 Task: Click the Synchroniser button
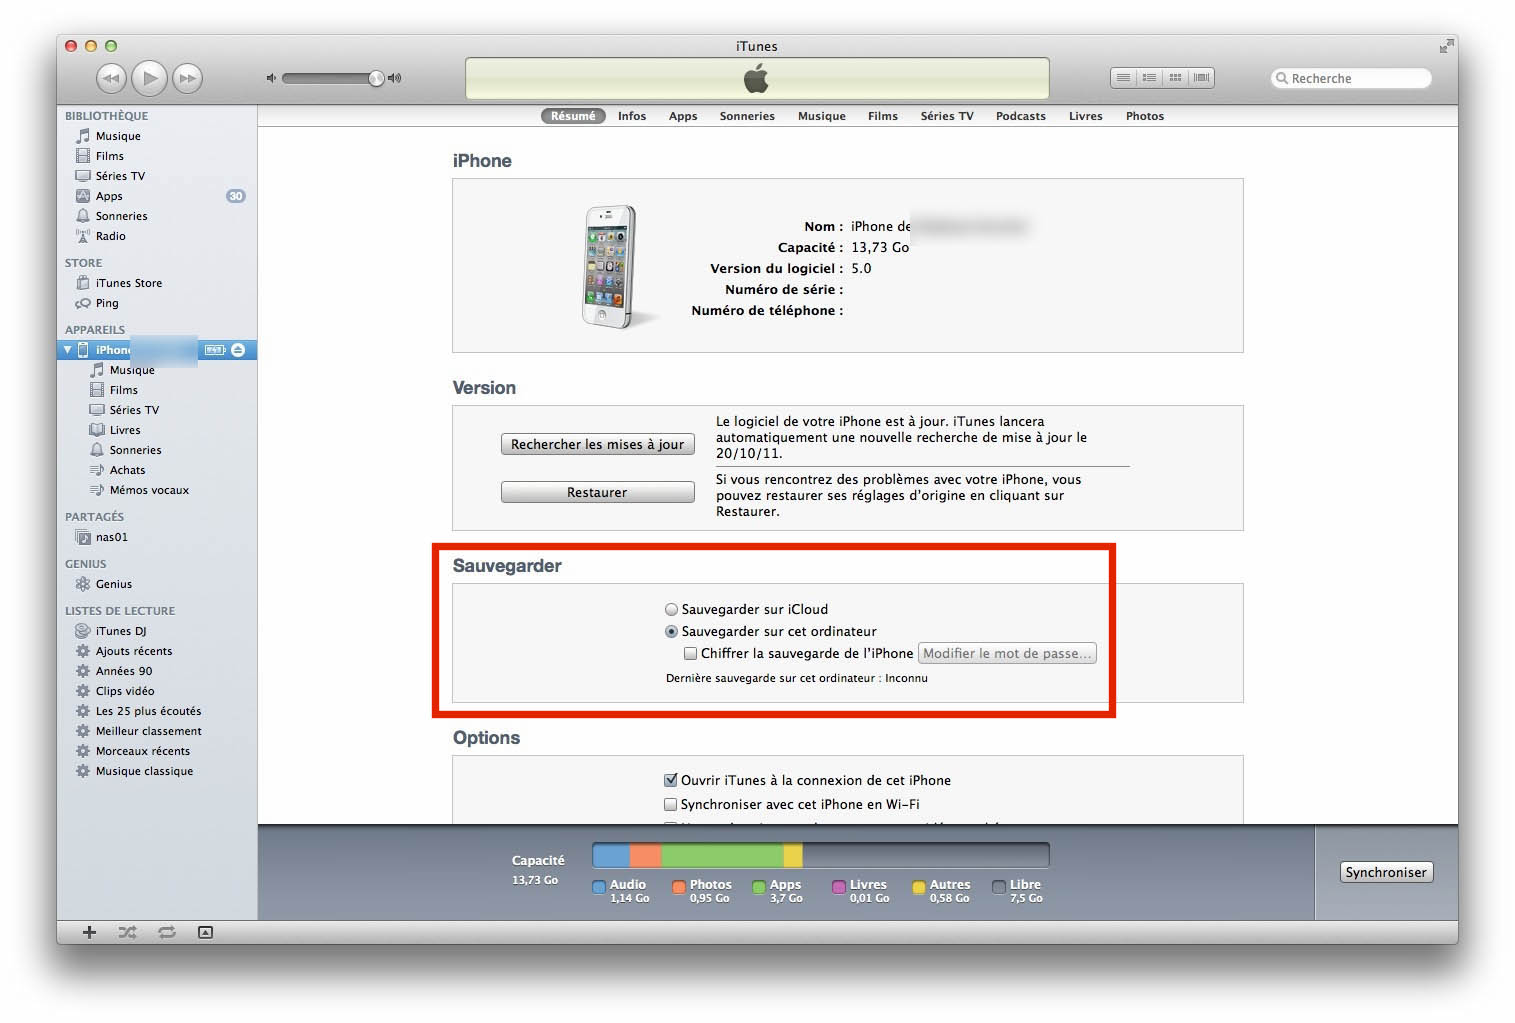(1386, 872)
